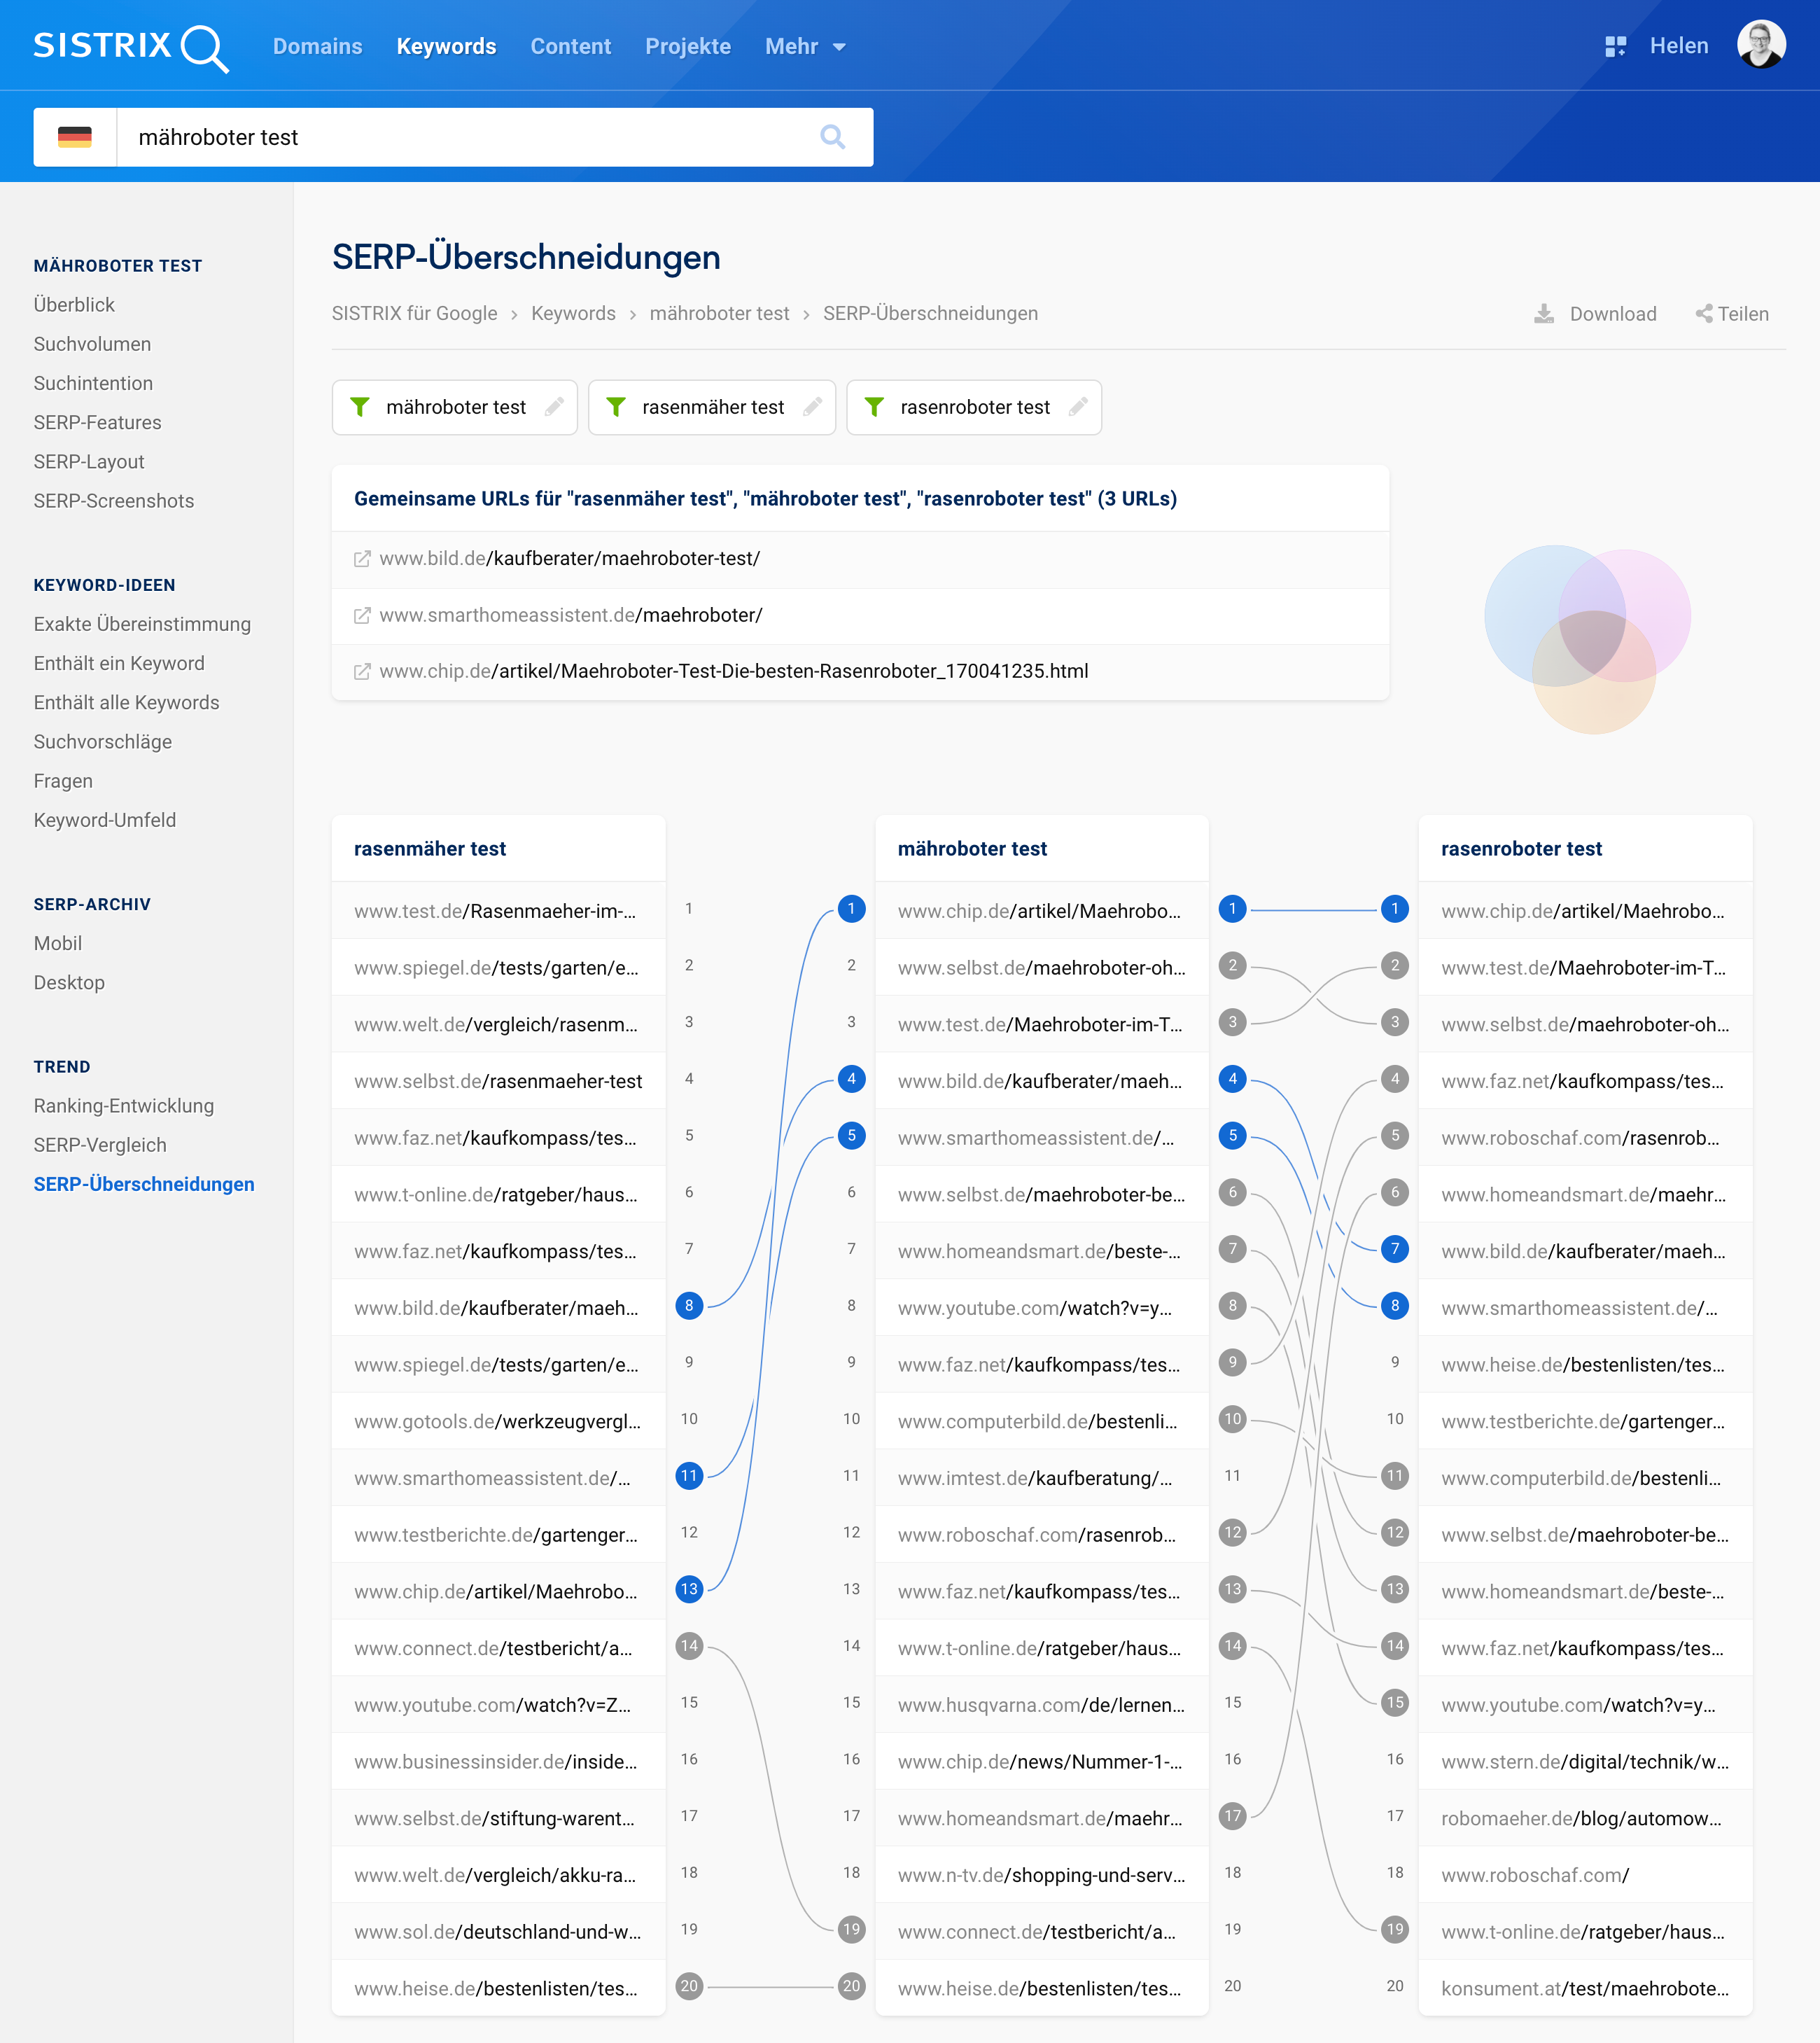Open Helen's profile avatar
Viewport: 1820px width, 2043px height.
1761,45
